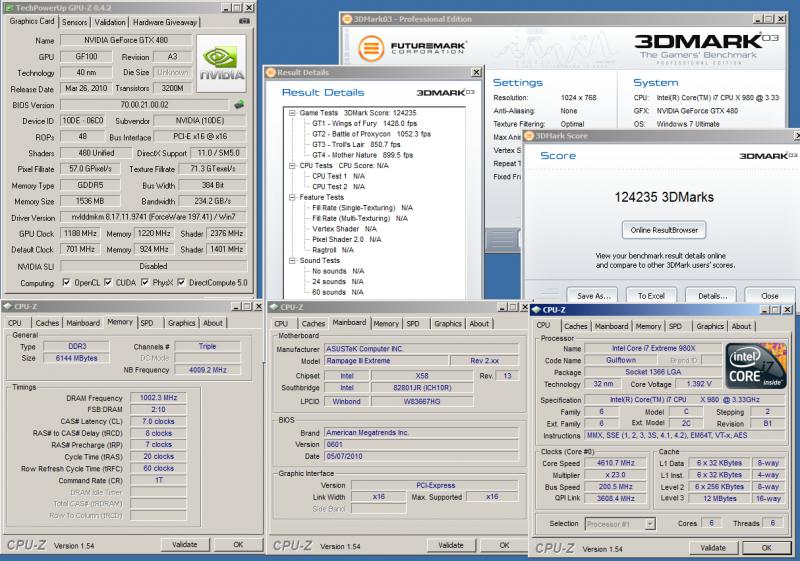Click the GPU-Z title bar icon

9,8
